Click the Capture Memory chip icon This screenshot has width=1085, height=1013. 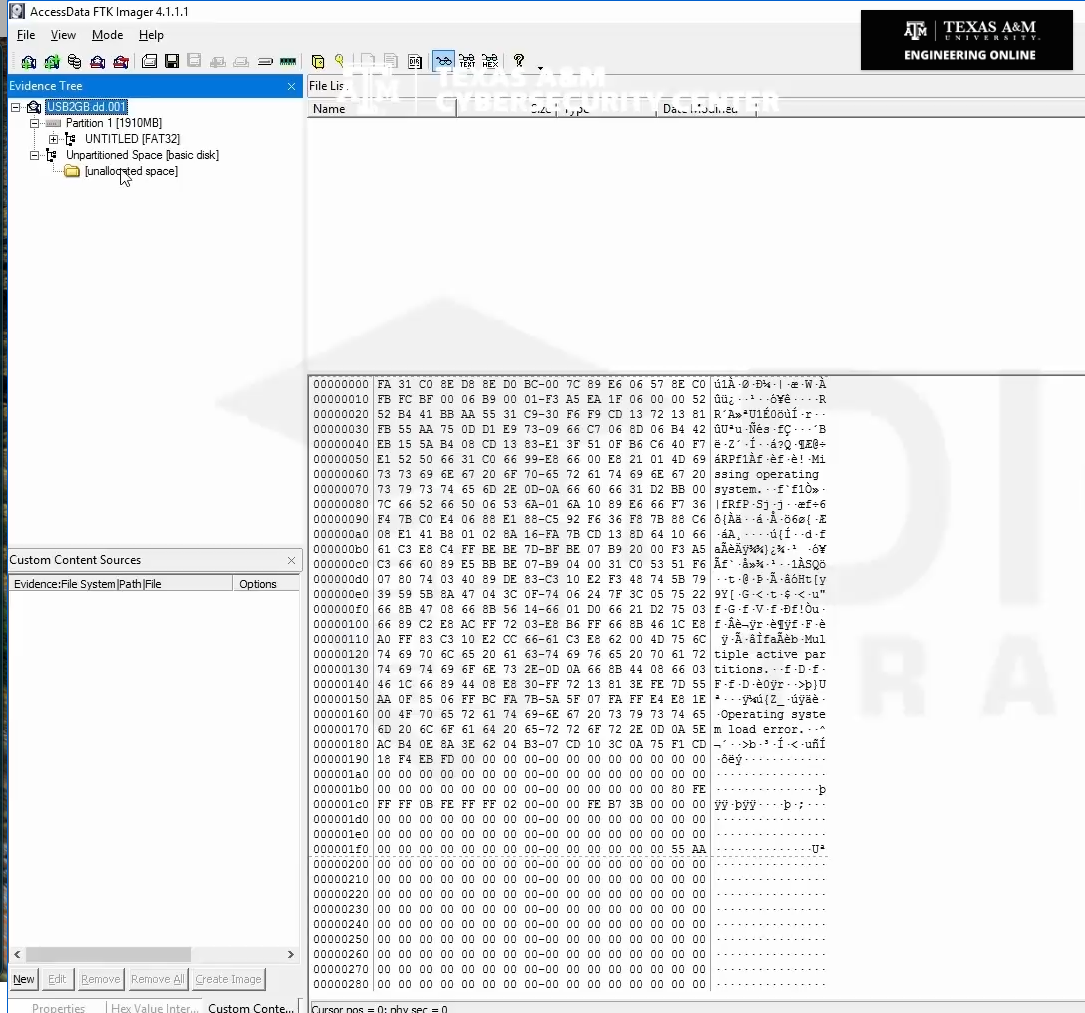coord(288,62)
